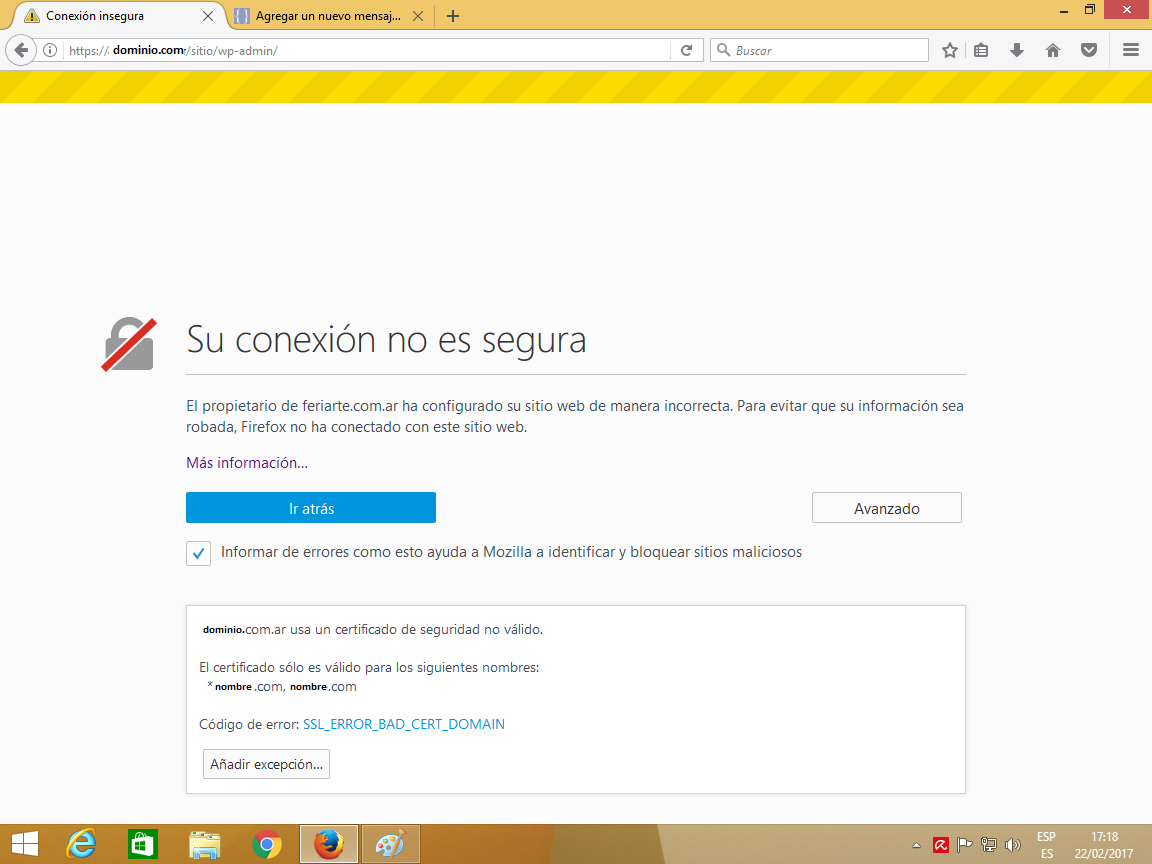Open the Windows Store taskbar icon

143,844
